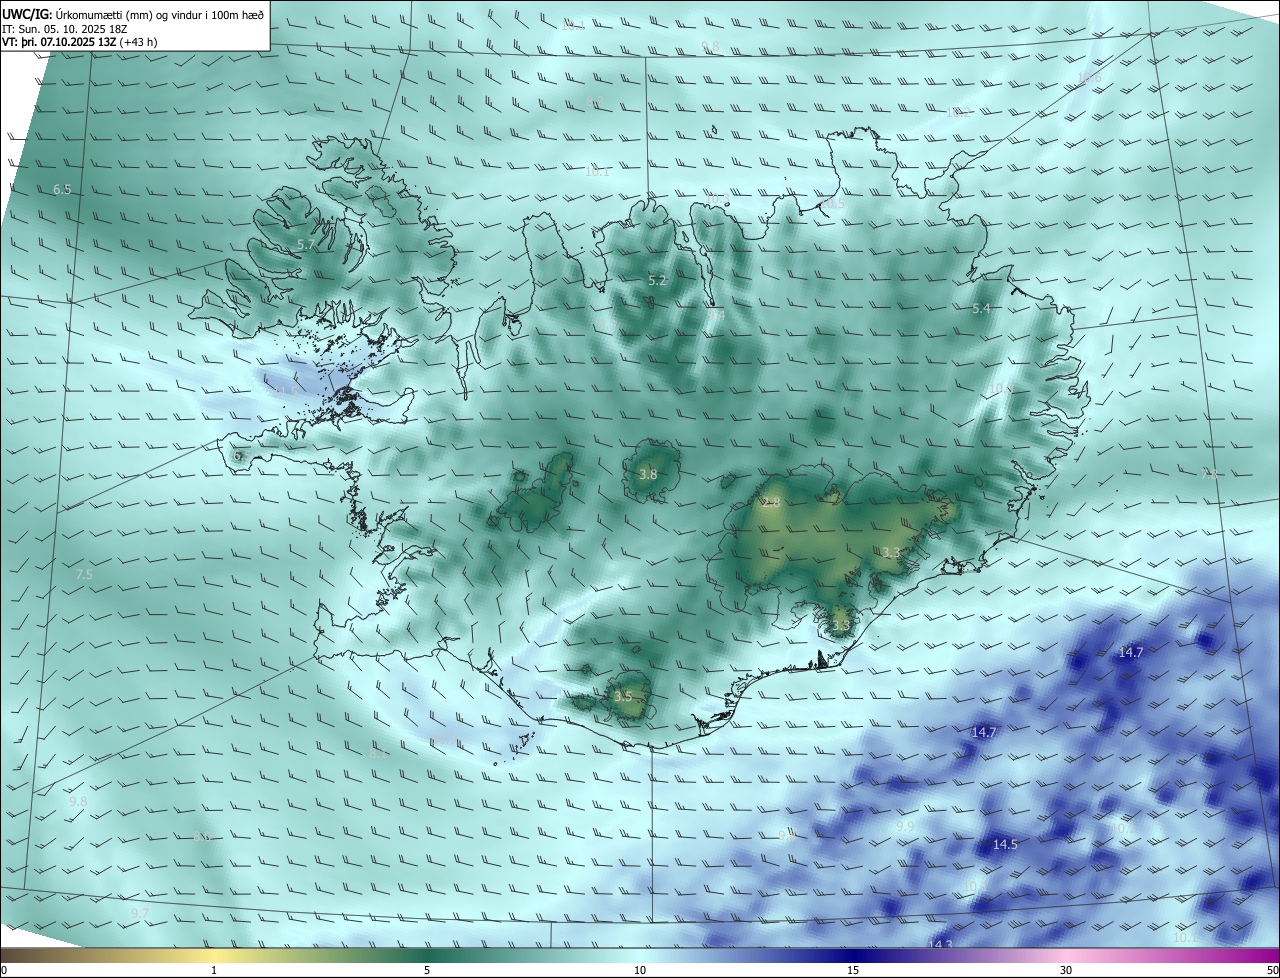Screen dimensions: 1280x978
Task: Click the colorbar tick label 1
Action: point(214,970)
